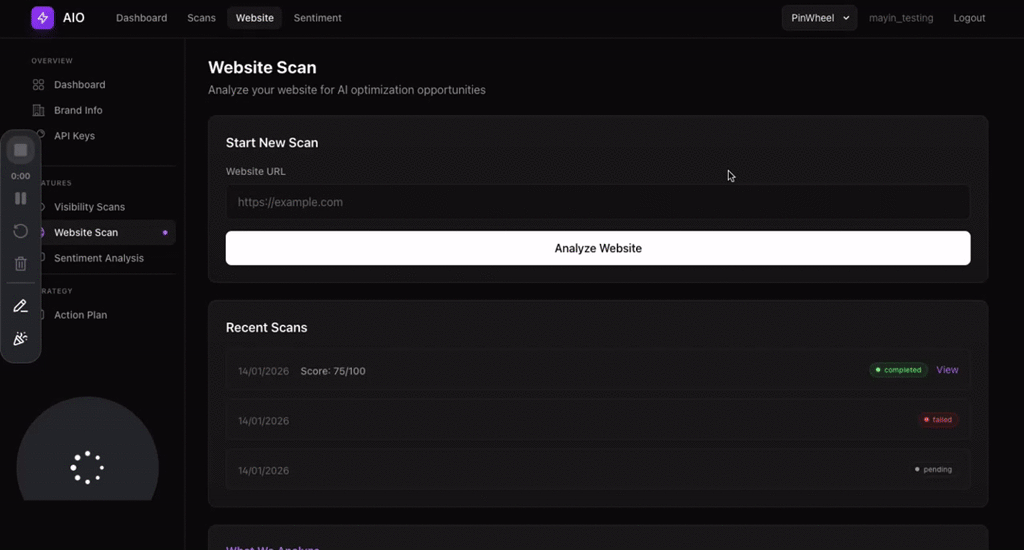Image resolution: width=1024 pixels, height=550 pixels.
Task: Open the failed scan row
Action: pos(598,420)
